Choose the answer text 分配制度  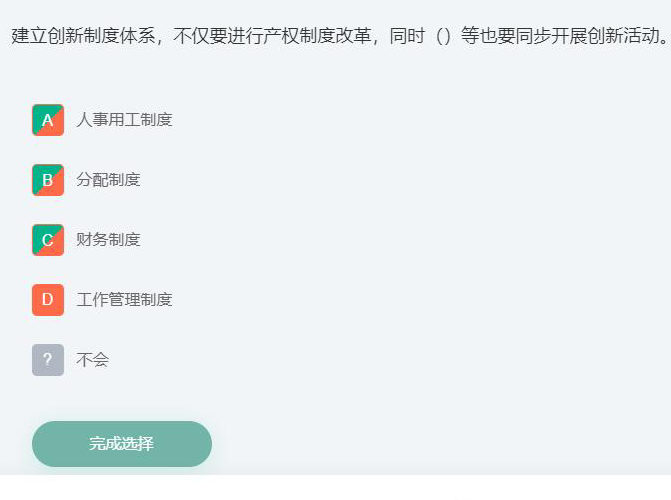pyautogui.click(x=108, y=179)
